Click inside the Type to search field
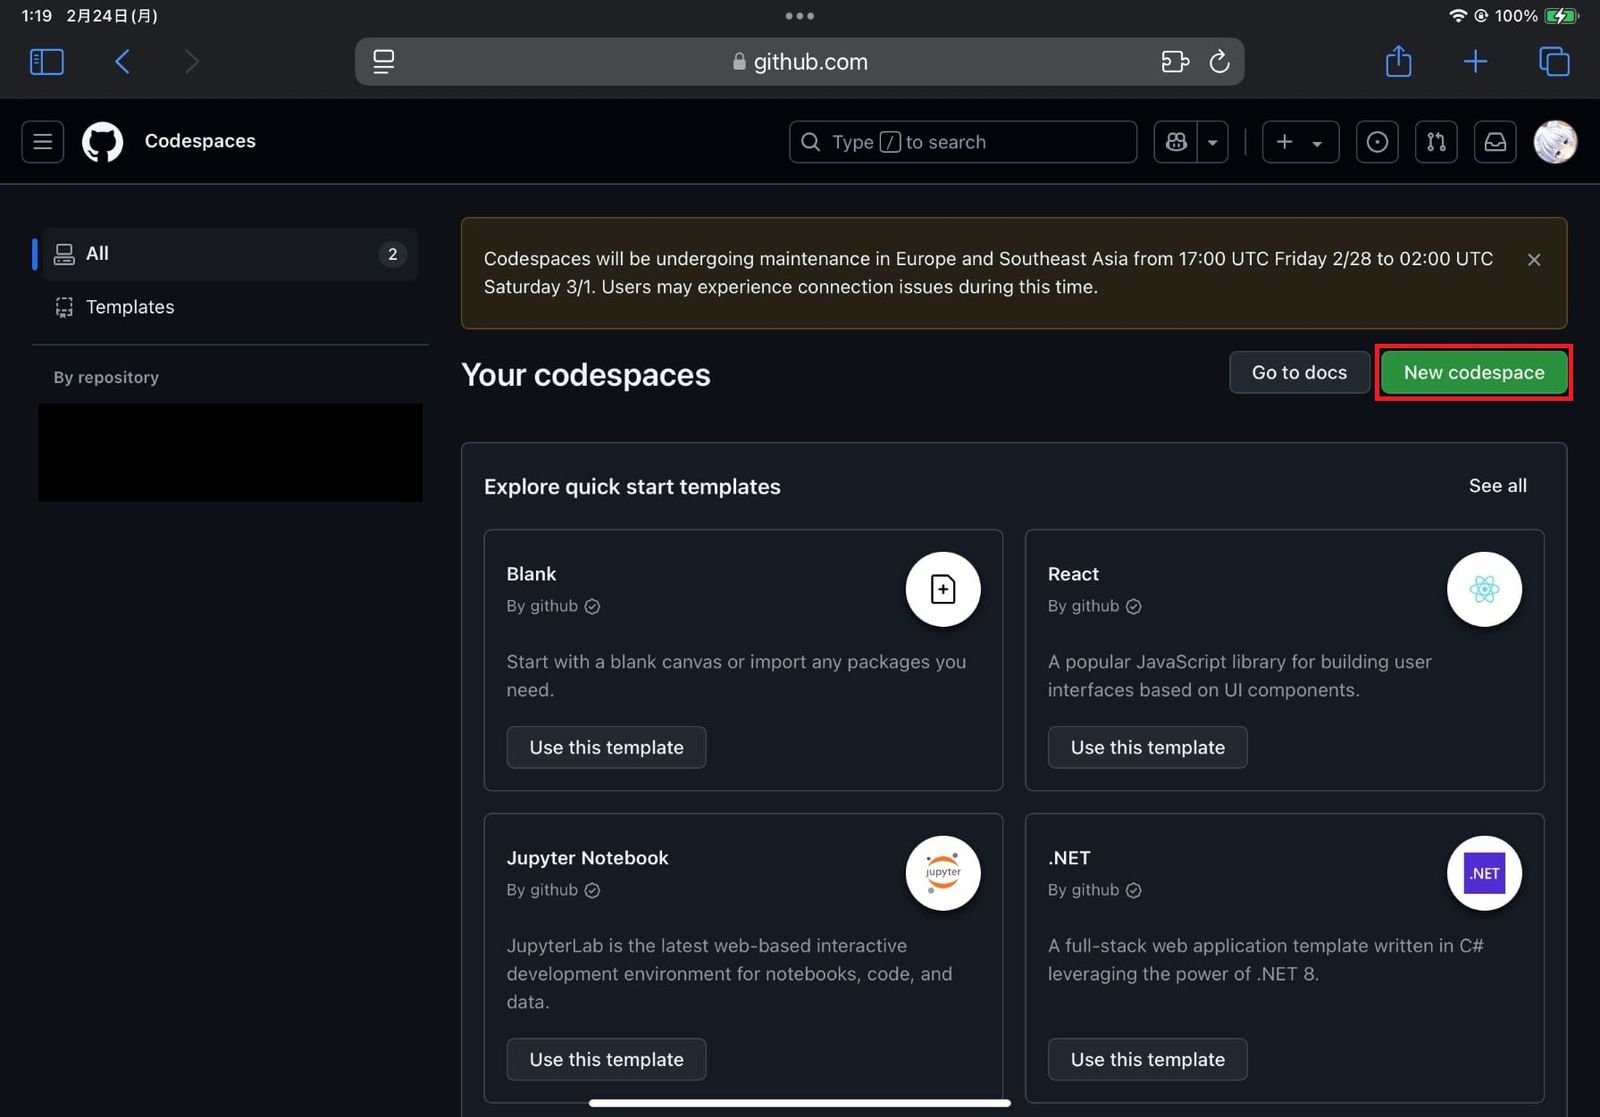 (x=960, y=142)
